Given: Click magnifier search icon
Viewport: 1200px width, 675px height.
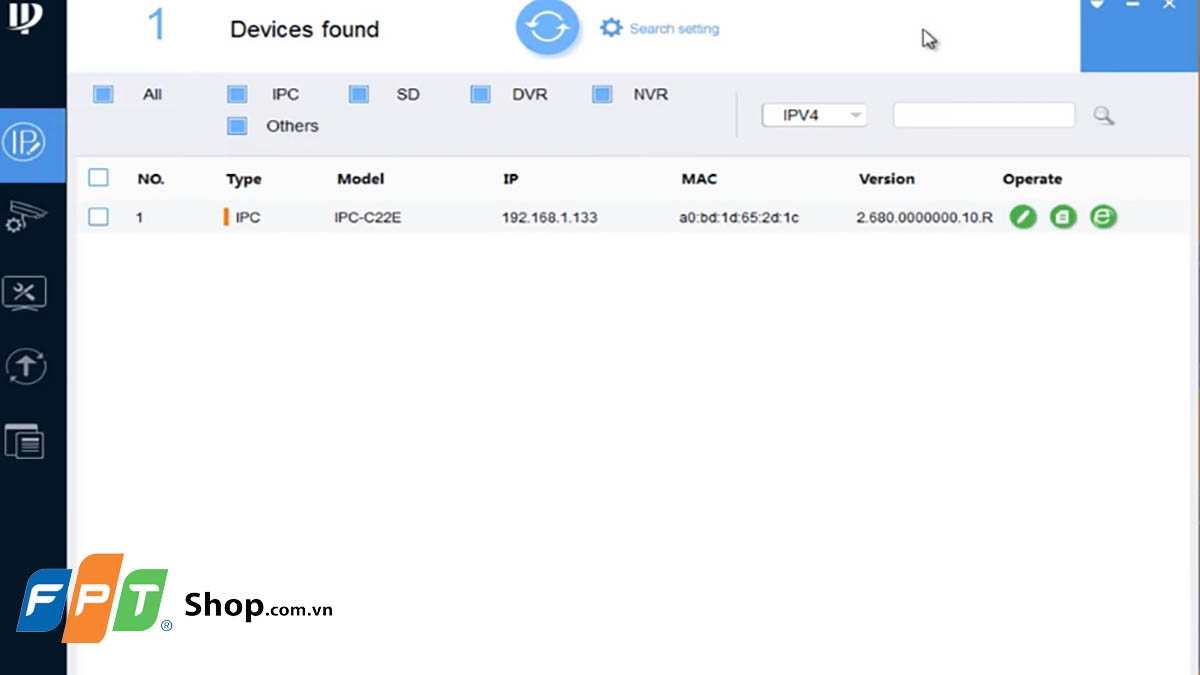Looking at the screenshot, I should pos(1103,116).
